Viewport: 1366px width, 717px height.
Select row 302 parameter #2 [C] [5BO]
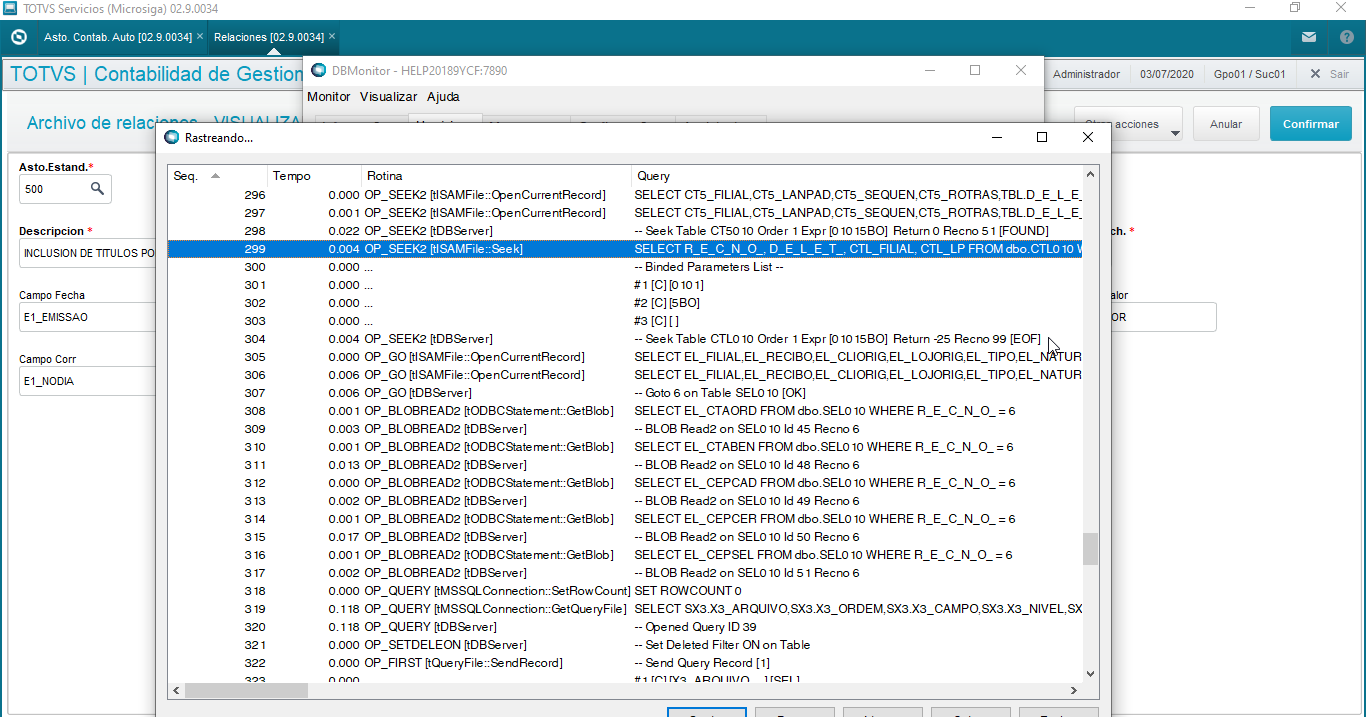[x=625, y=303]
